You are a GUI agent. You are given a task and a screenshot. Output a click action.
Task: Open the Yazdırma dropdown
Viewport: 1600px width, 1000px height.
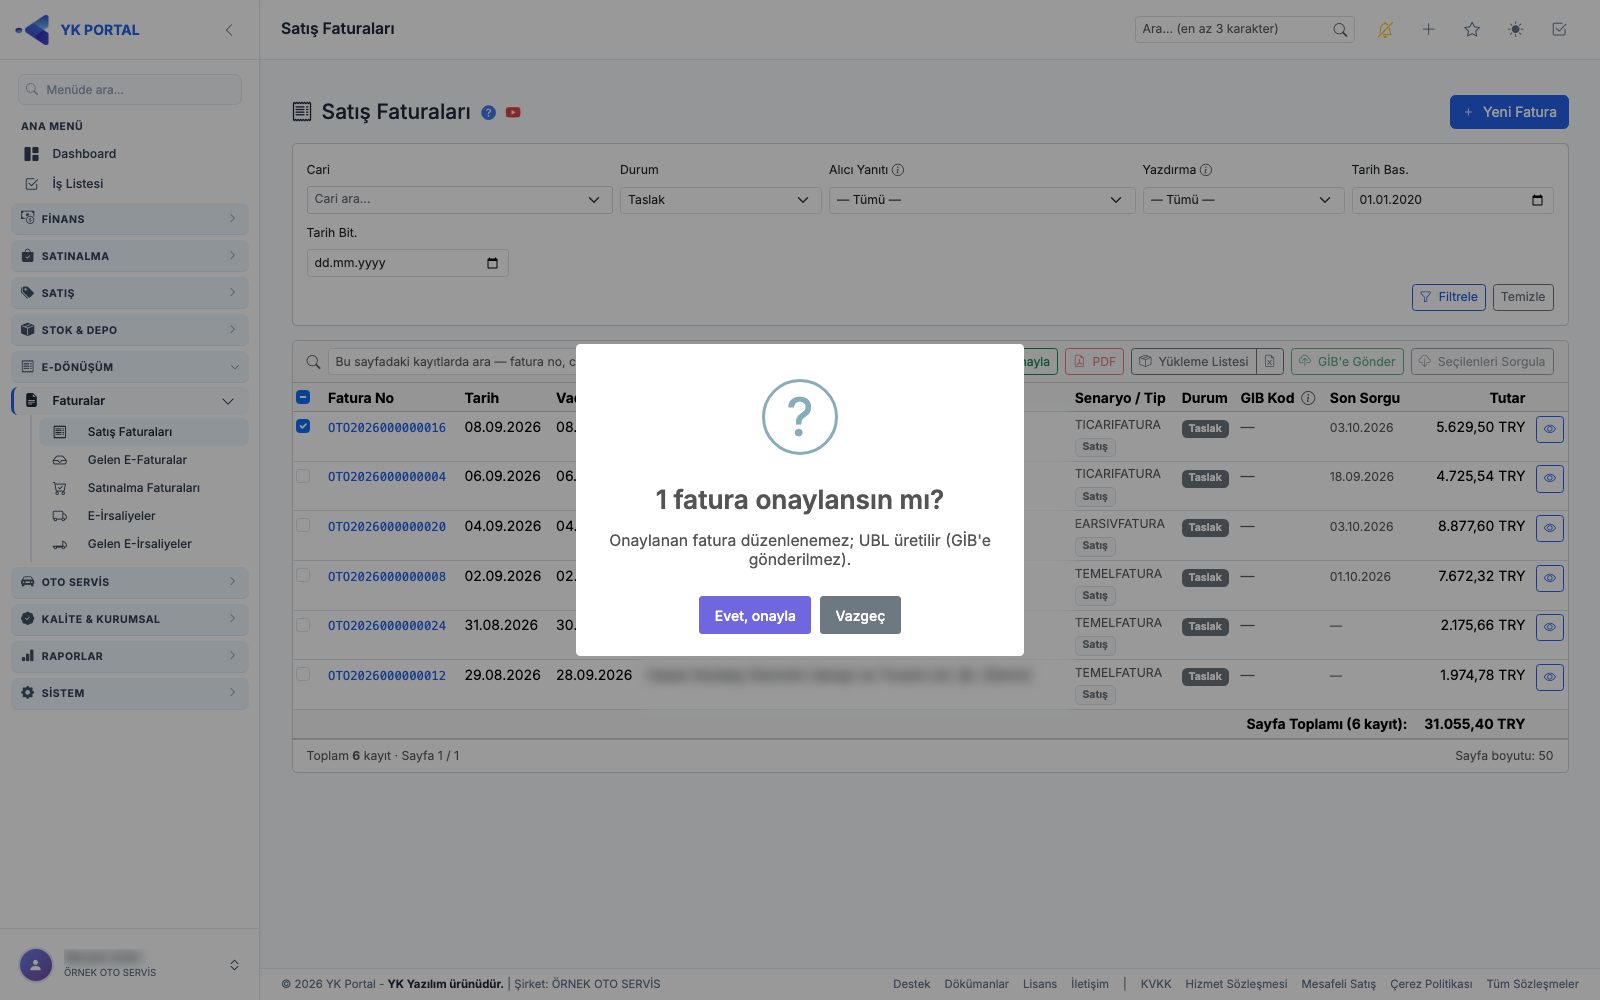tap(1243, 200)
